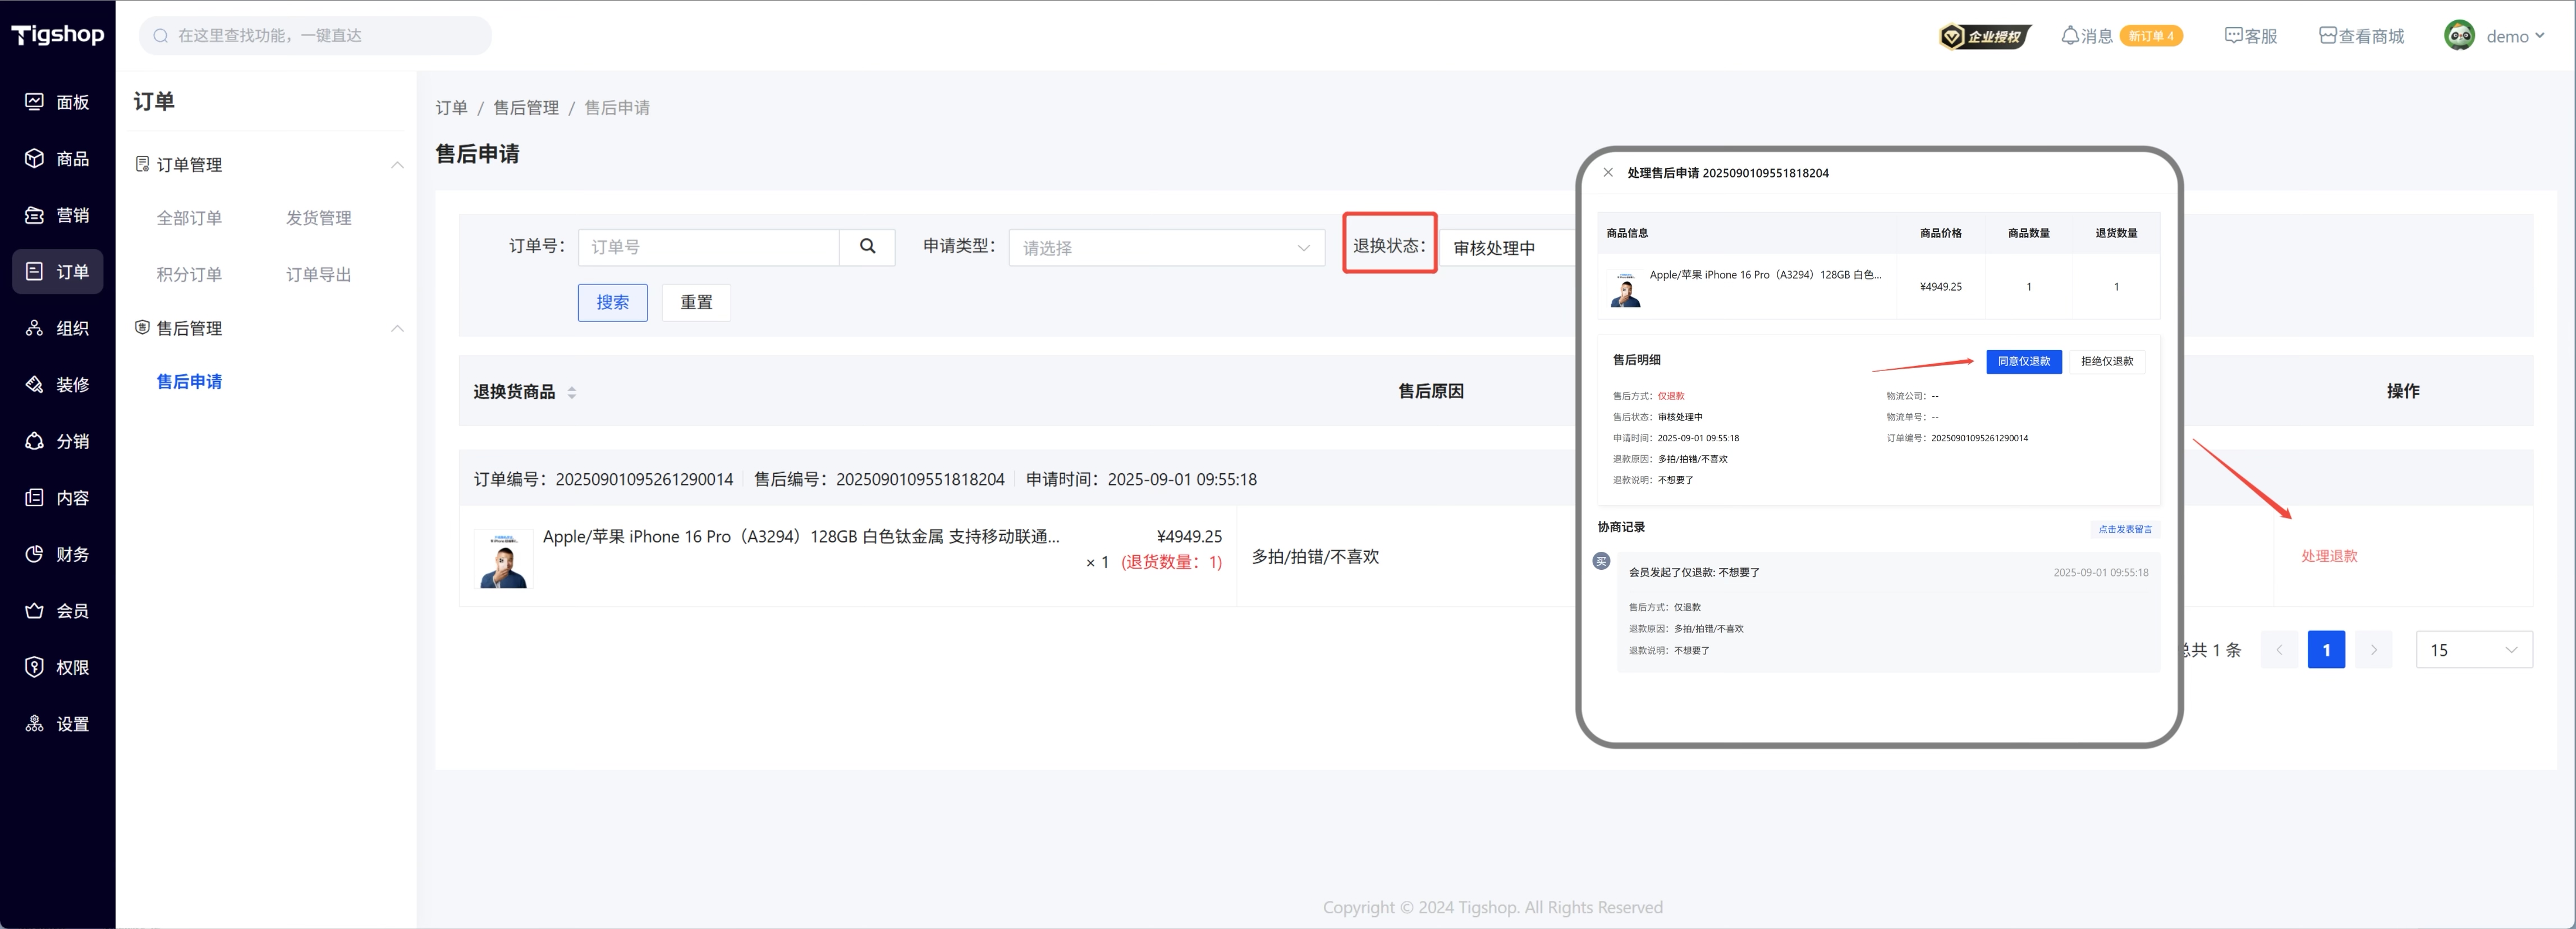Click the 商品 products sidebar icon
The width and height of the screenshot is (2576, 929).
(34, 158)
